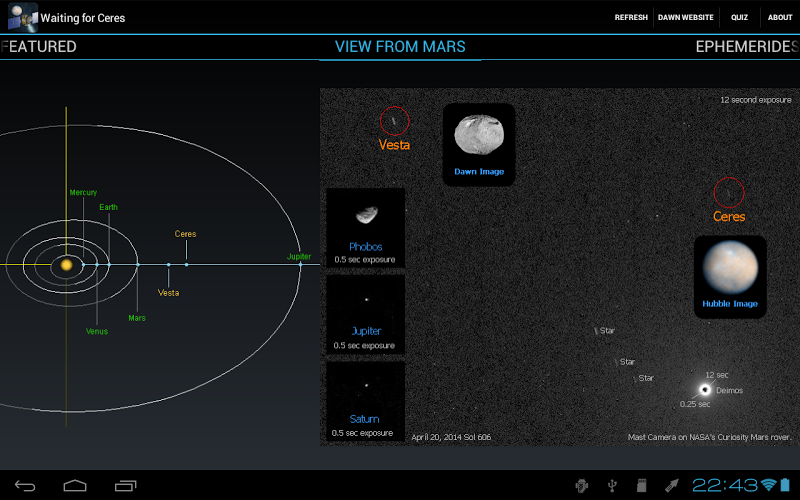Switch to the FEATURED tab
This screenshot has width=800, height=500.
(x=38, y=46)
